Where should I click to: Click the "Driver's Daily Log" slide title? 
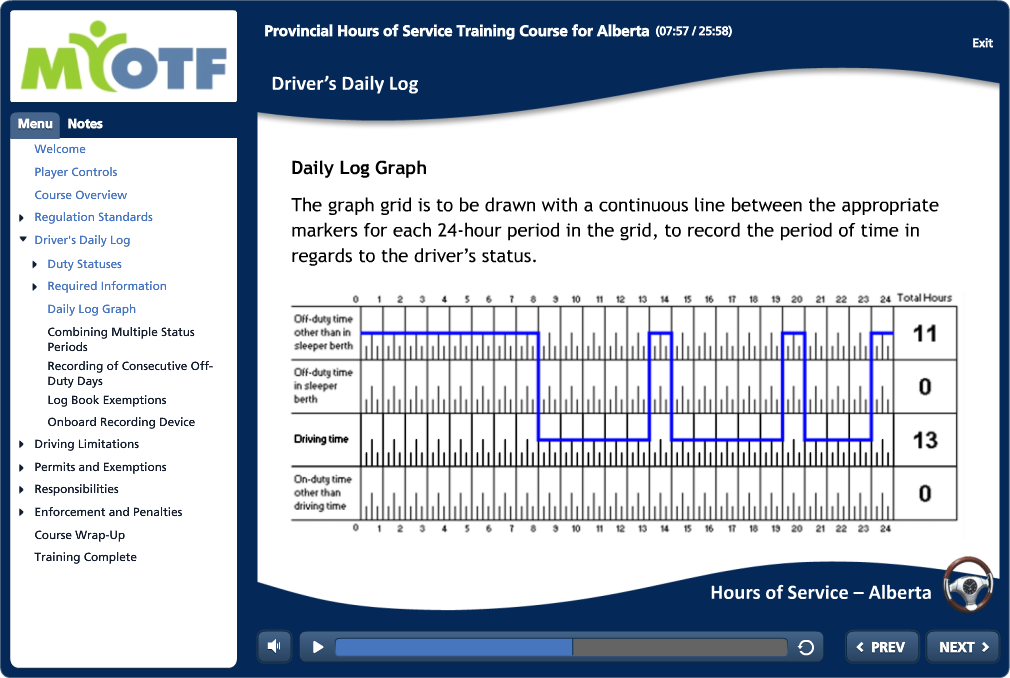point(345,84)
